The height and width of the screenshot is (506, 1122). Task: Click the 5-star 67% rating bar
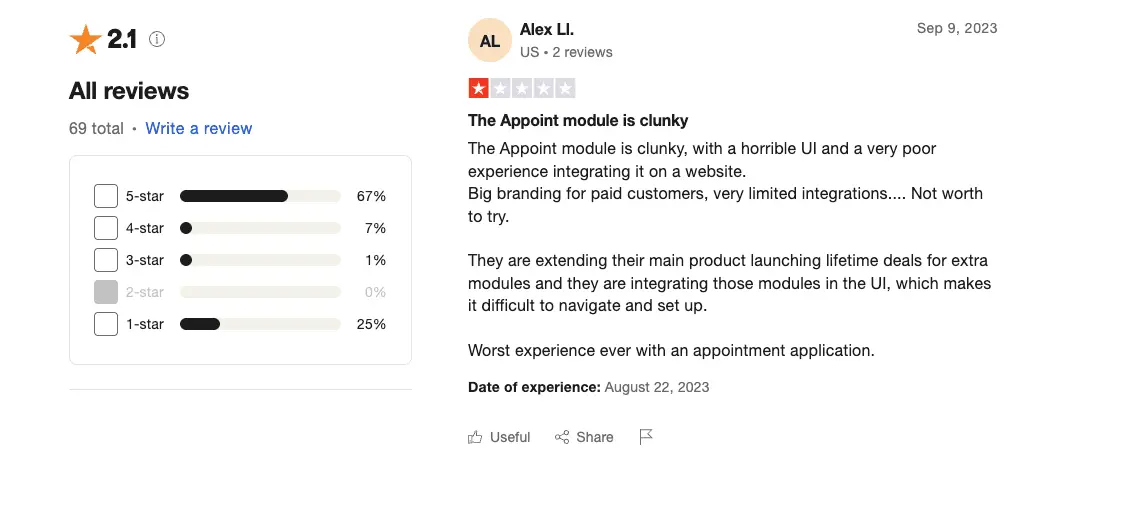(x=260, y=196)
